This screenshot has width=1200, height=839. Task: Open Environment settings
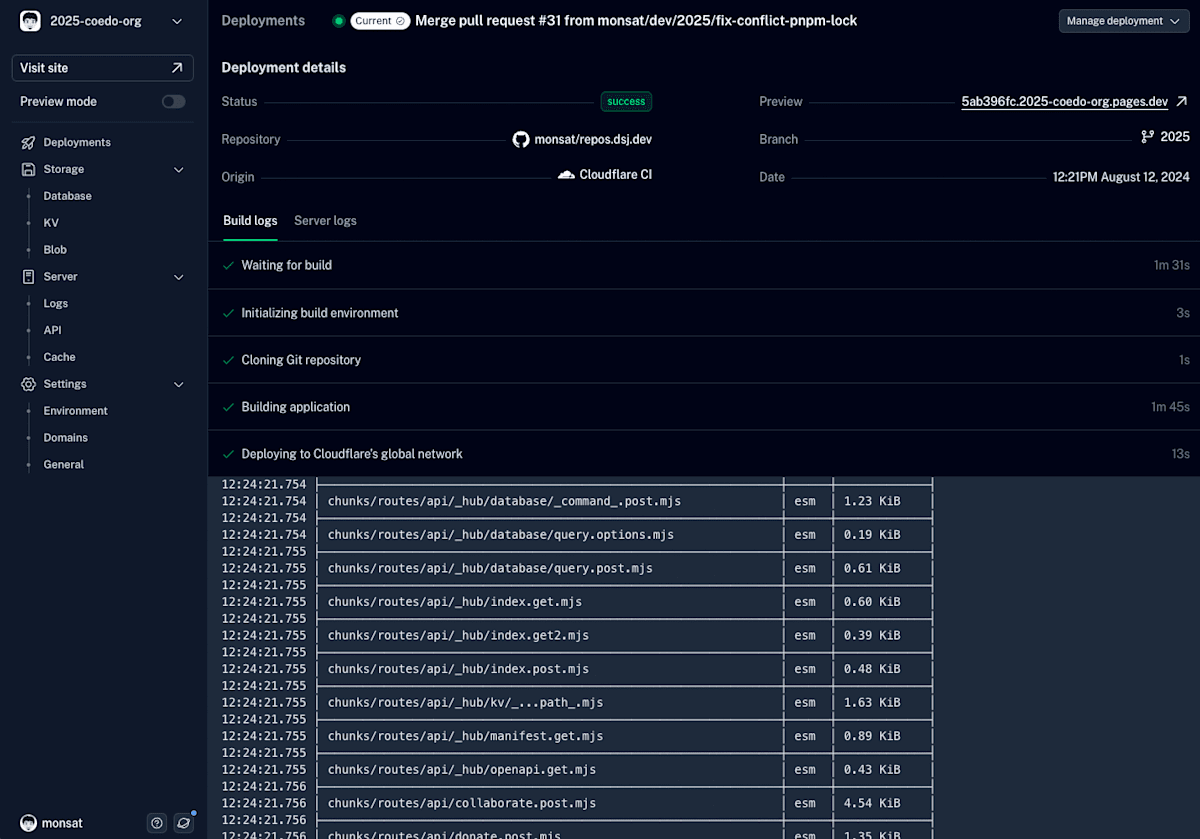[75, 411]
